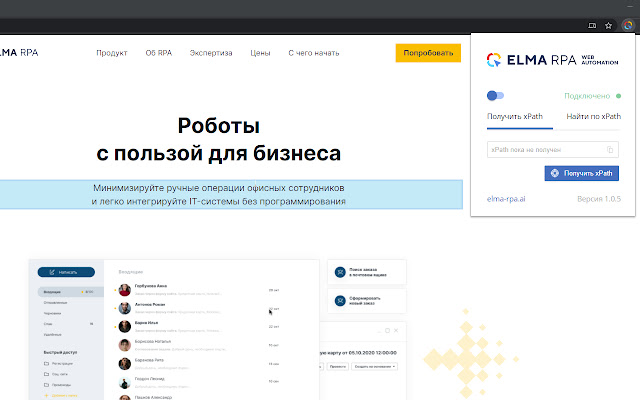Click Гордон Леонид's avatar in mail list

pyautogui.click(x=124, y=382)
